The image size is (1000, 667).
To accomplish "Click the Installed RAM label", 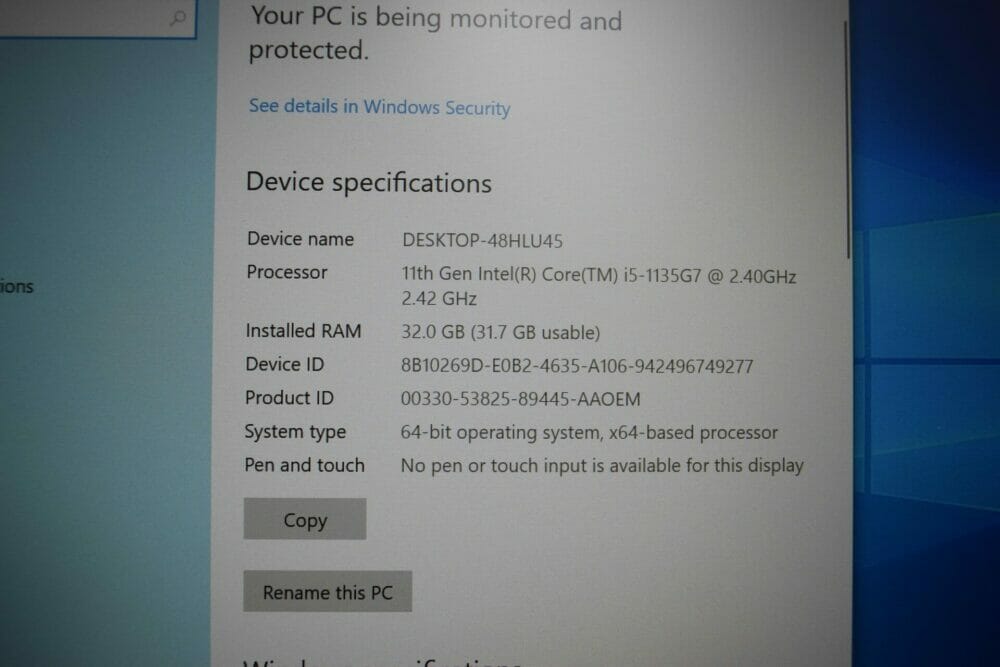I will (x=304, y=331).
